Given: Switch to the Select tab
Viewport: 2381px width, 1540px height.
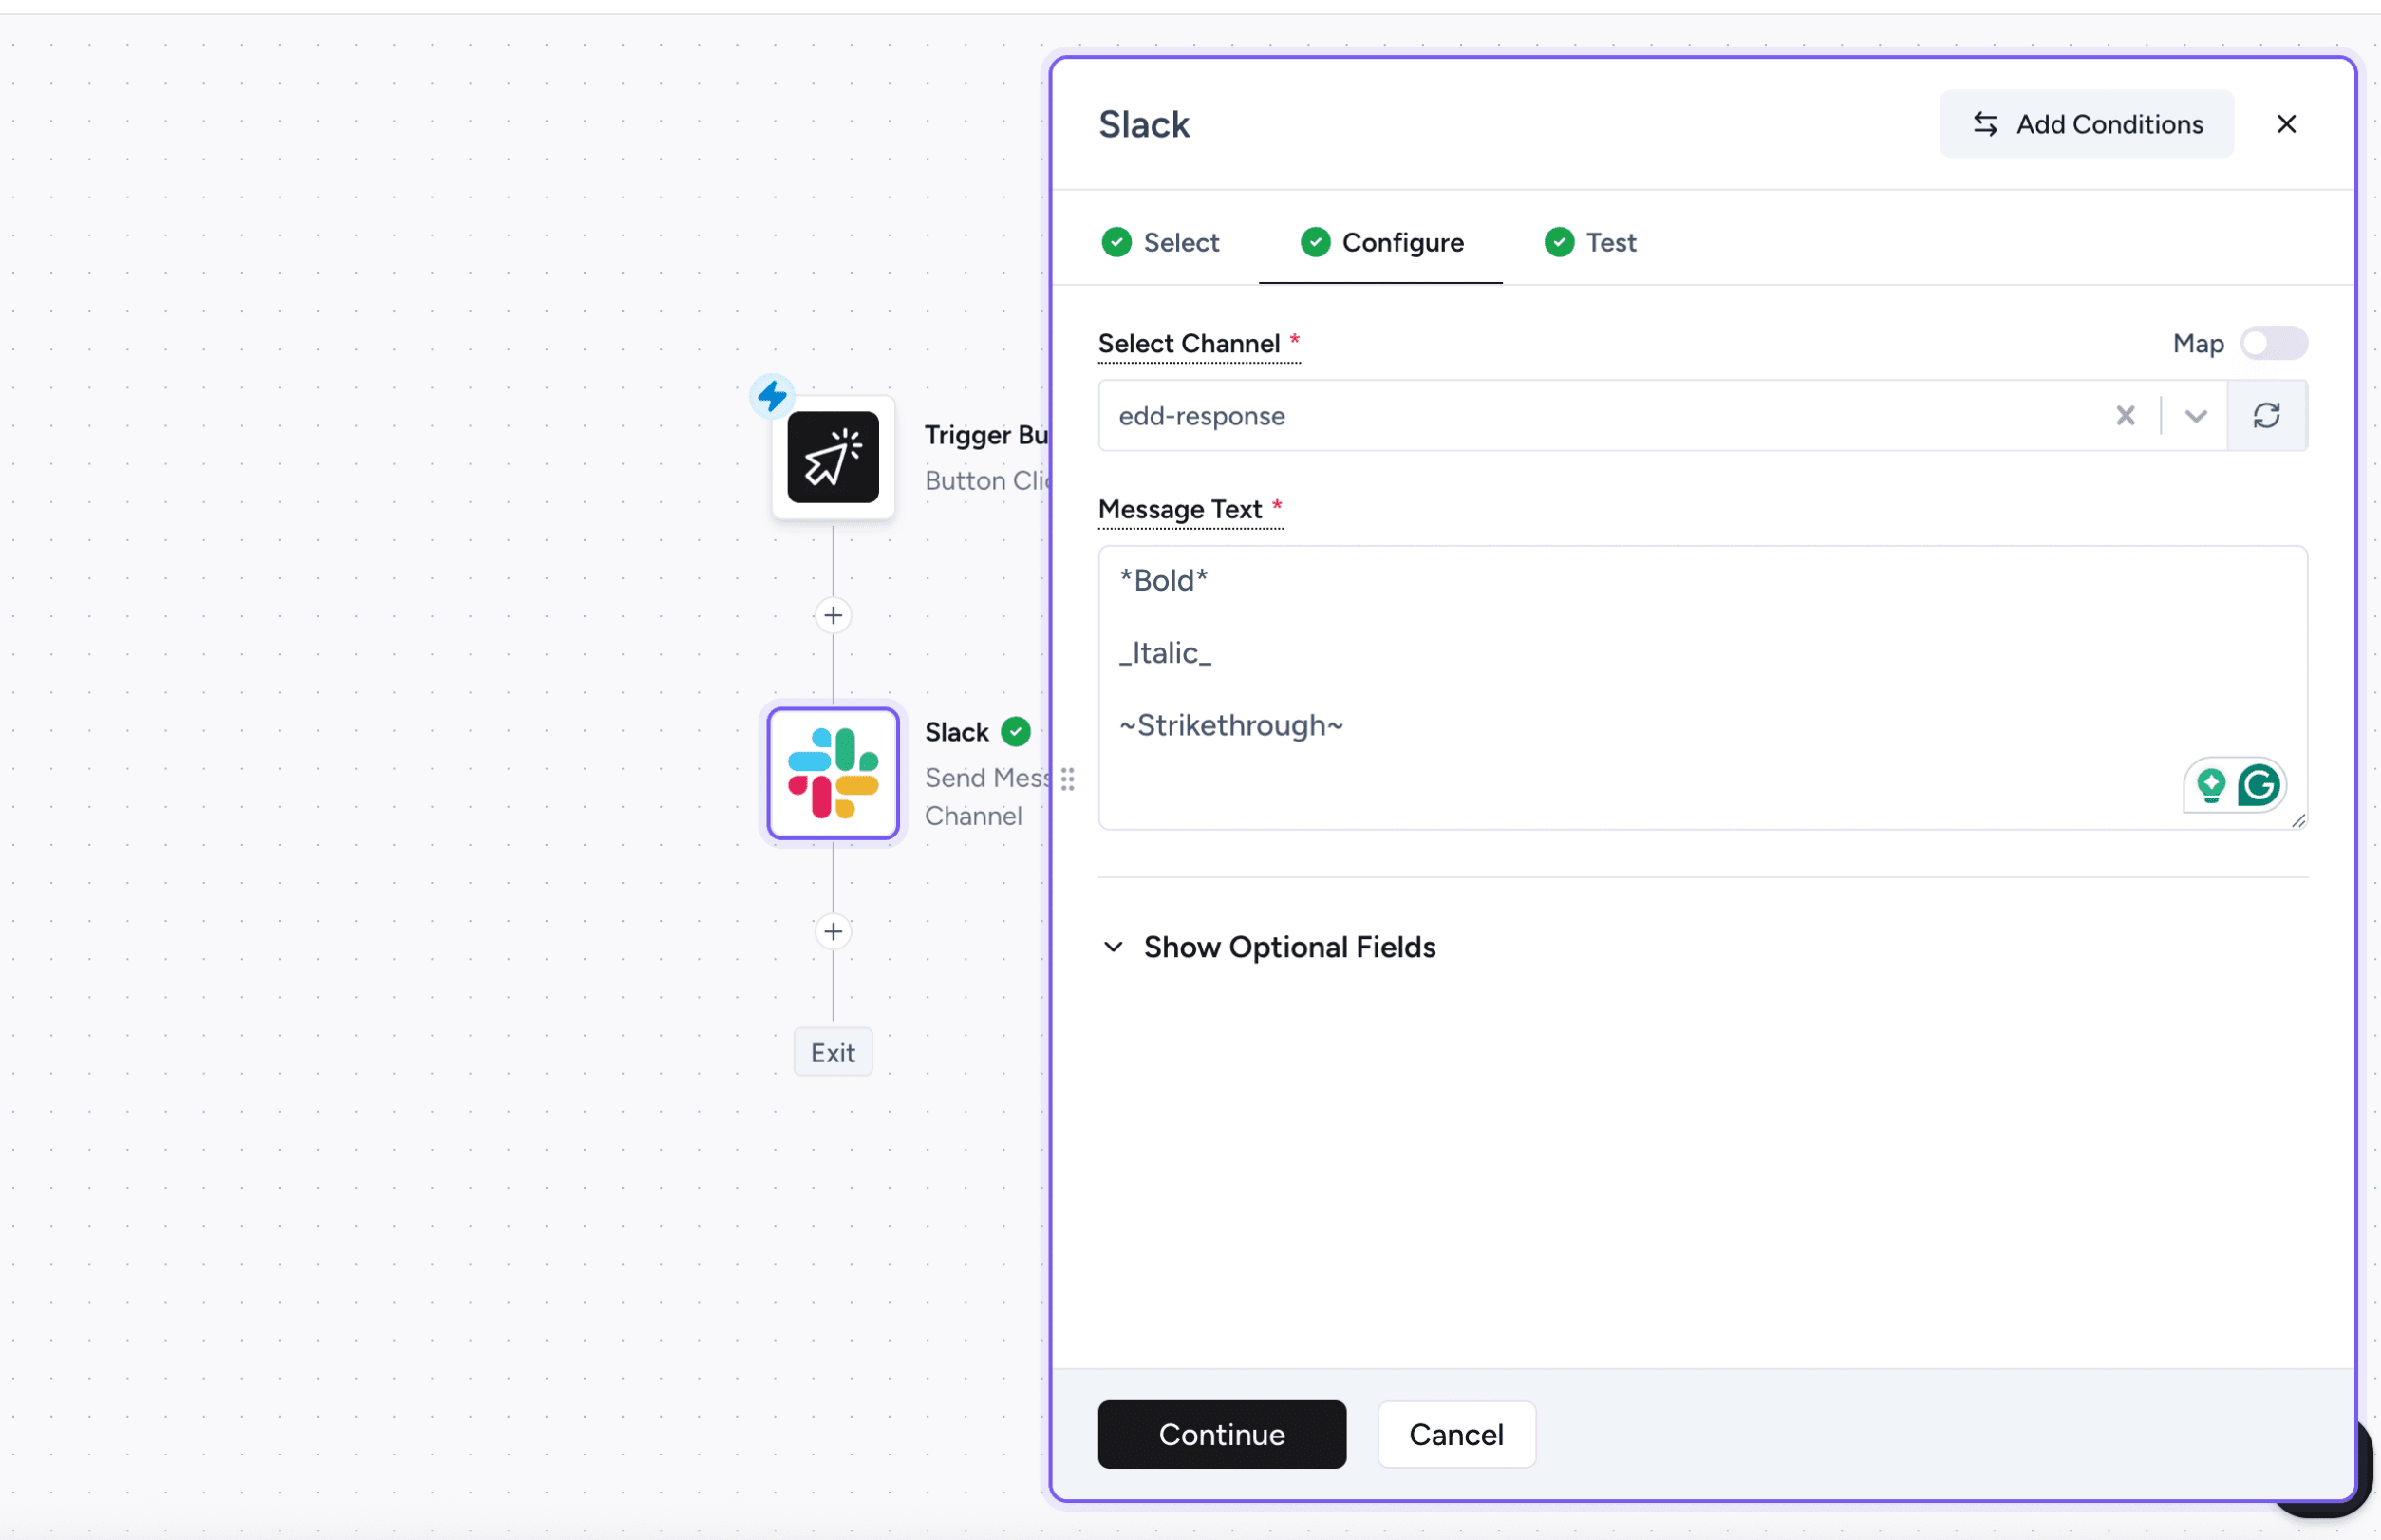Looking at the screenshot, I should (x=1160, y=242).
